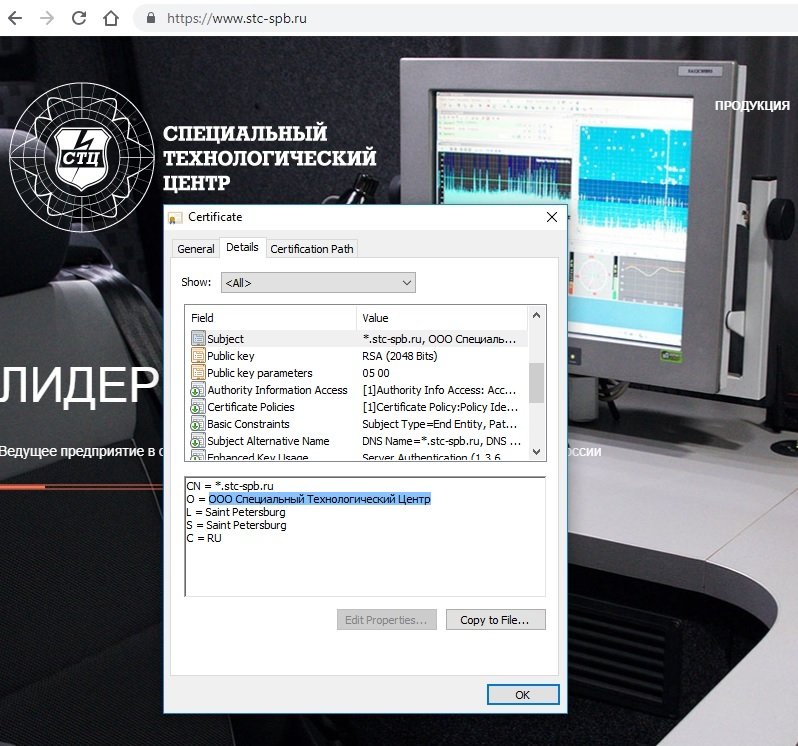The image size is (798, 746).
Task: Select the Basic Constraints icon
Action: [198, 424]
